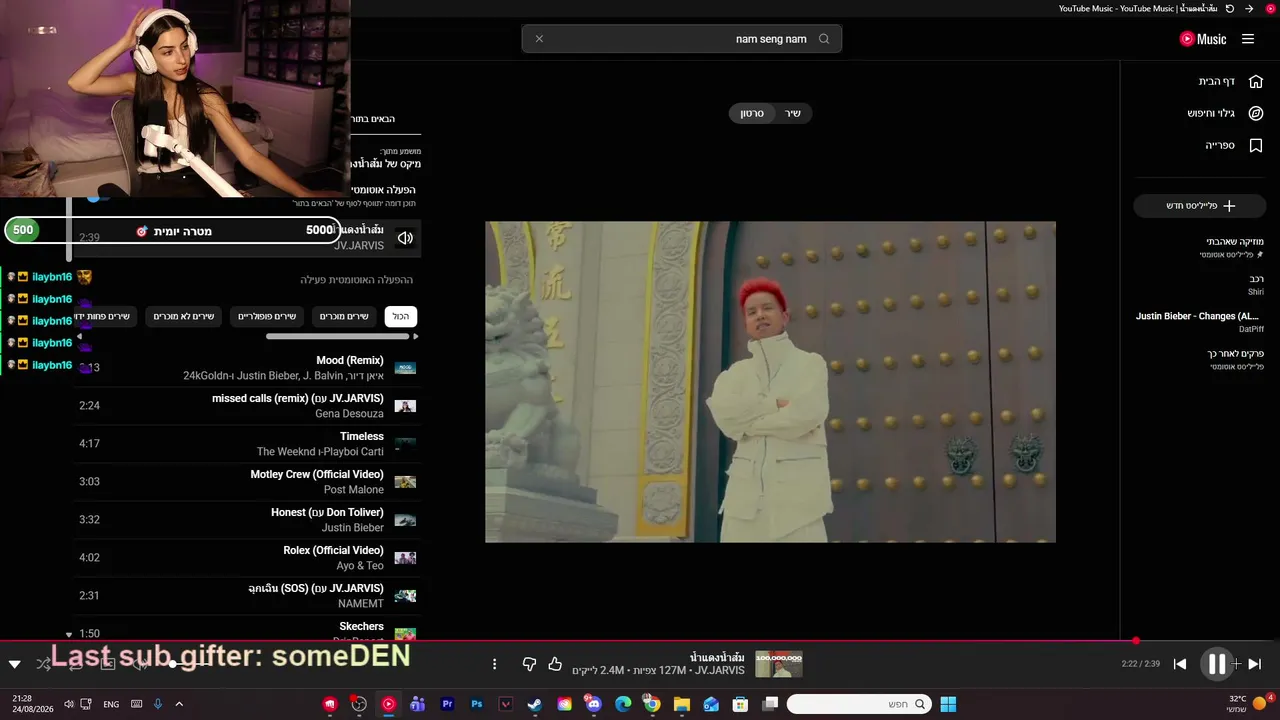Select Rolex (Official Video) in queue
Viewport: 1280px width, 720px height.
pyautogui.click(x=333, y=551)
